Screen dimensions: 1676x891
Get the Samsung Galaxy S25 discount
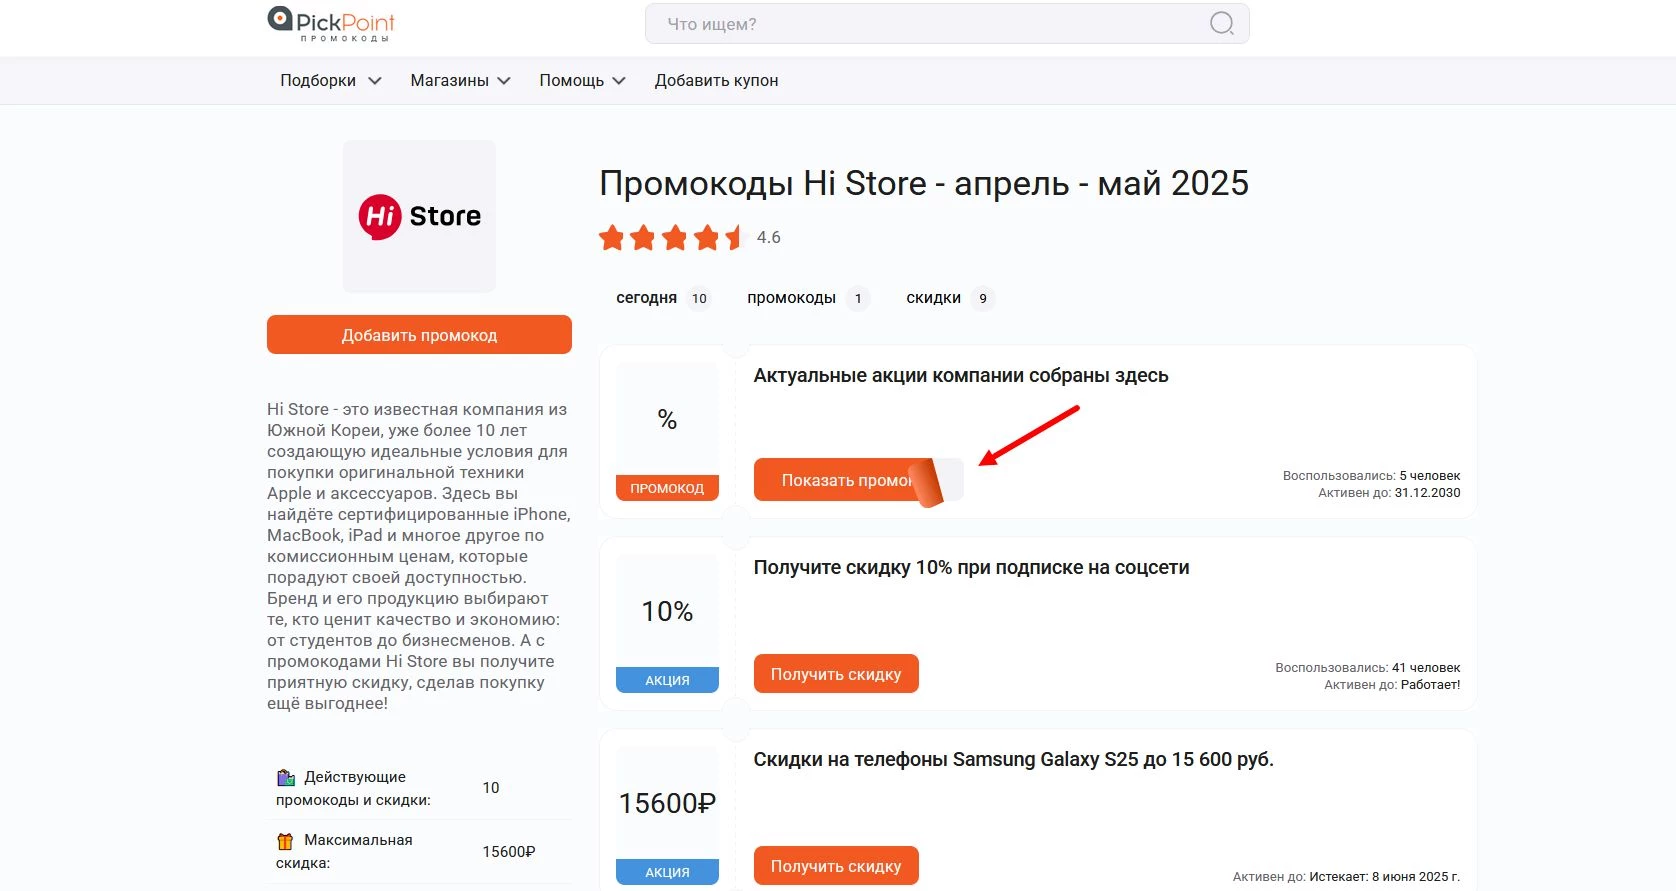click(x=836, y=866)
